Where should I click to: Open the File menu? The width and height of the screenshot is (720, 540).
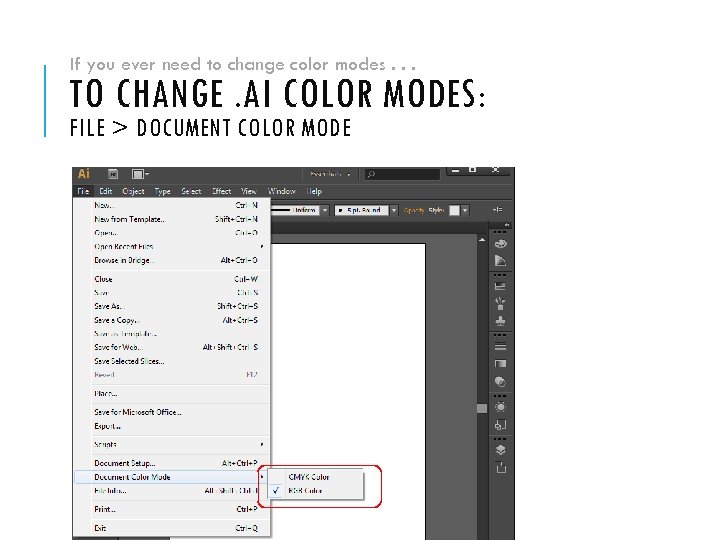pyautogui.click(x=83, y=191)
